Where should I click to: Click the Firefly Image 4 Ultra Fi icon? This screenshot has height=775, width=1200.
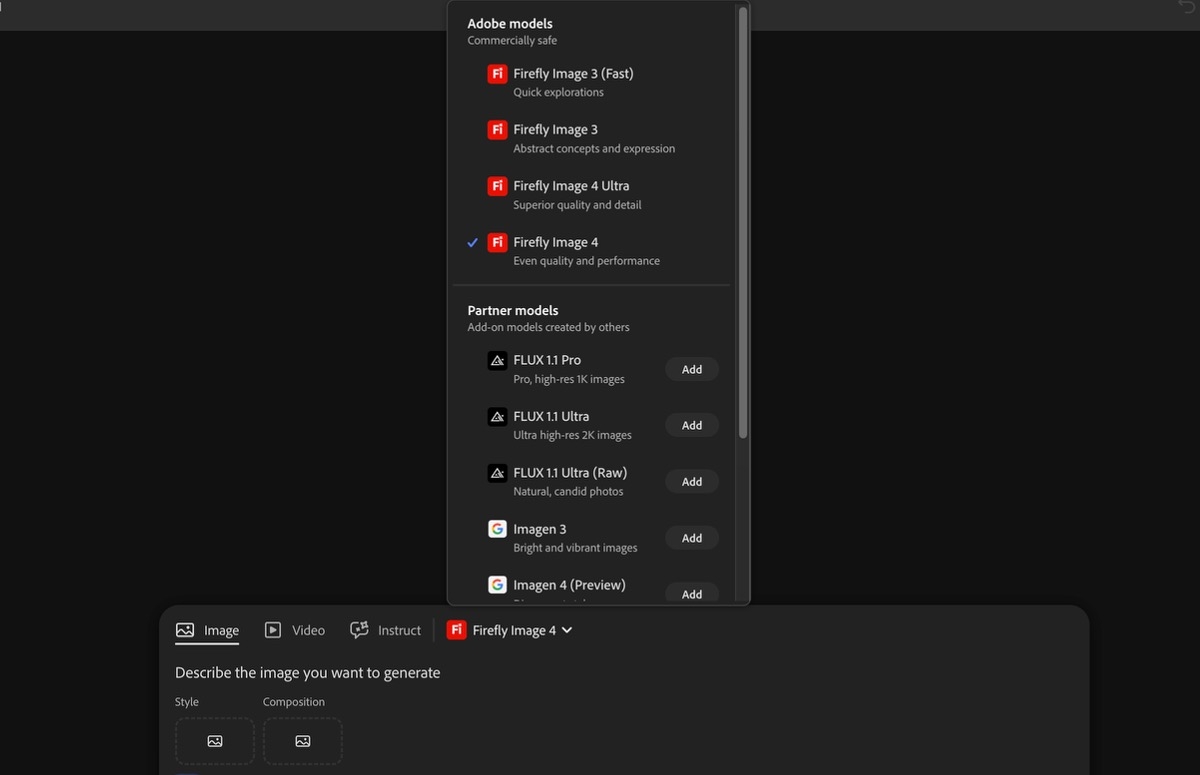coord(497,185)
